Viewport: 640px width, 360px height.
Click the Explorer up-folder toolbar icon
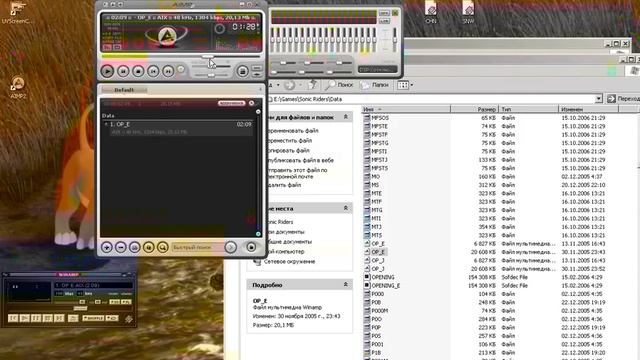coord(312,85)
